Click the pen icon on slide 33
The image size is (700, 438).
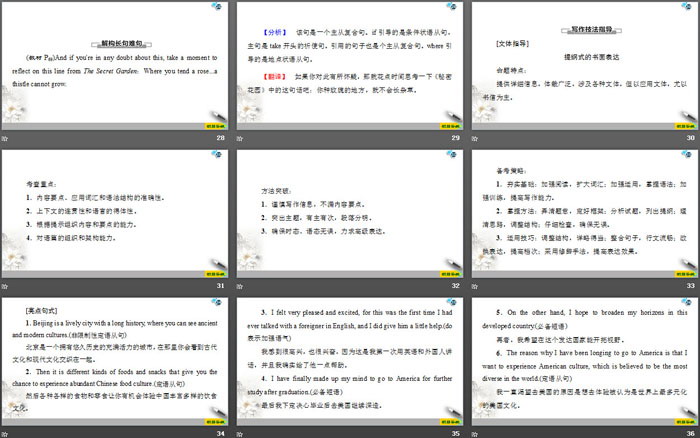[x=688, y=264]
